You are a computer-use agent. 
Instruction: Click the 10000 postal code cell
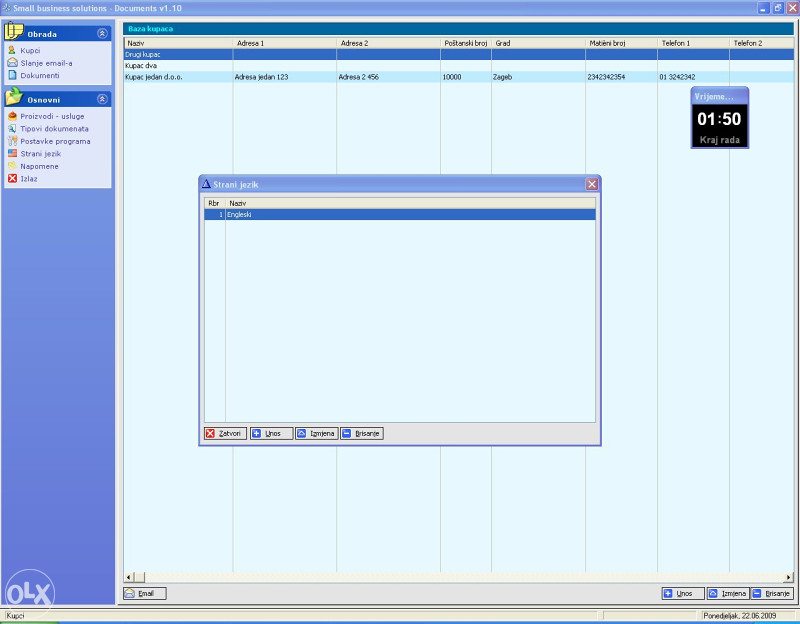pyautogui.click(x=466, y=77)
